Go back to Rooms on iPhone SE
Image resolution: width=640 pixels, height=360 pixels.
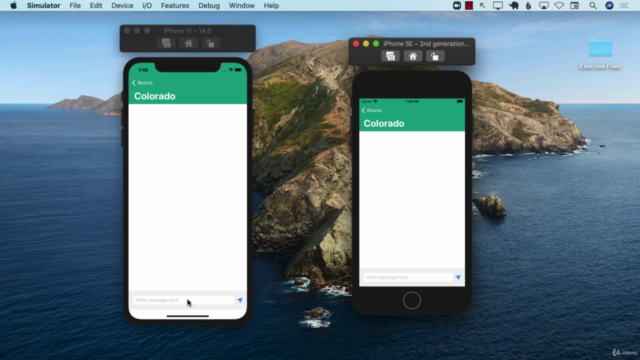pyautogui.click(x=371, y=110)
